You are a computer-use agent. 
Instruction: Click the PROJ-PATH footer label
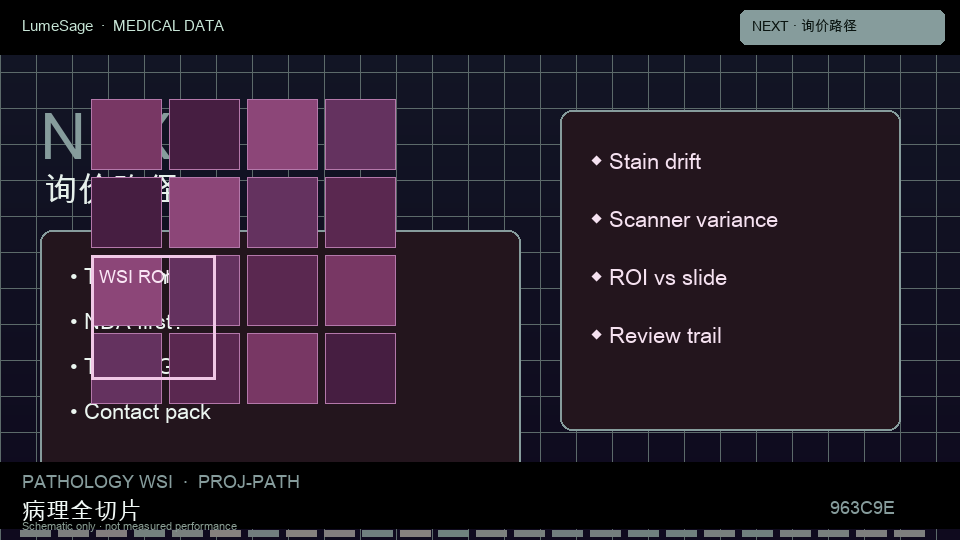click(249, 482)
